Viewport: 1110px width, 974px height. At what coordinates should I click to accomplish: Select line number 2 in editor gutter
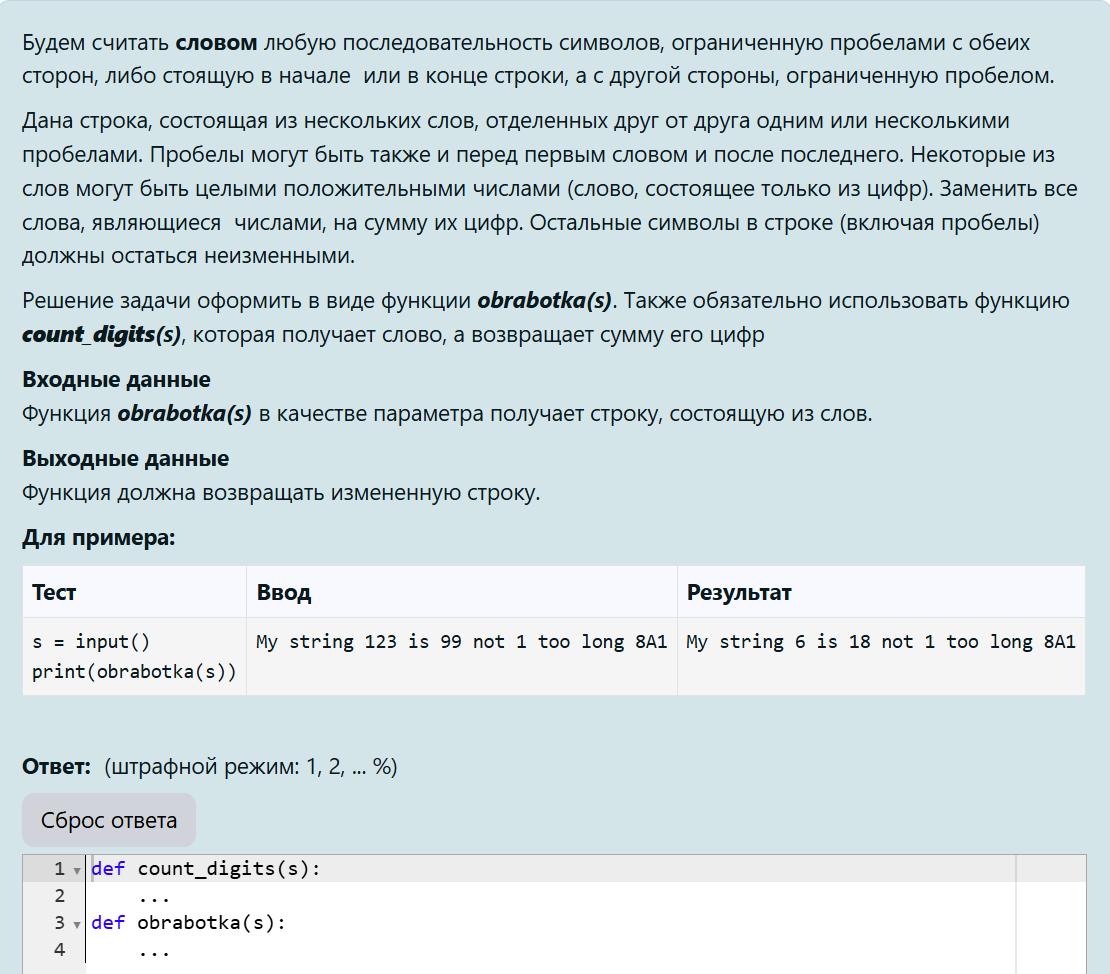click(59, 896)
